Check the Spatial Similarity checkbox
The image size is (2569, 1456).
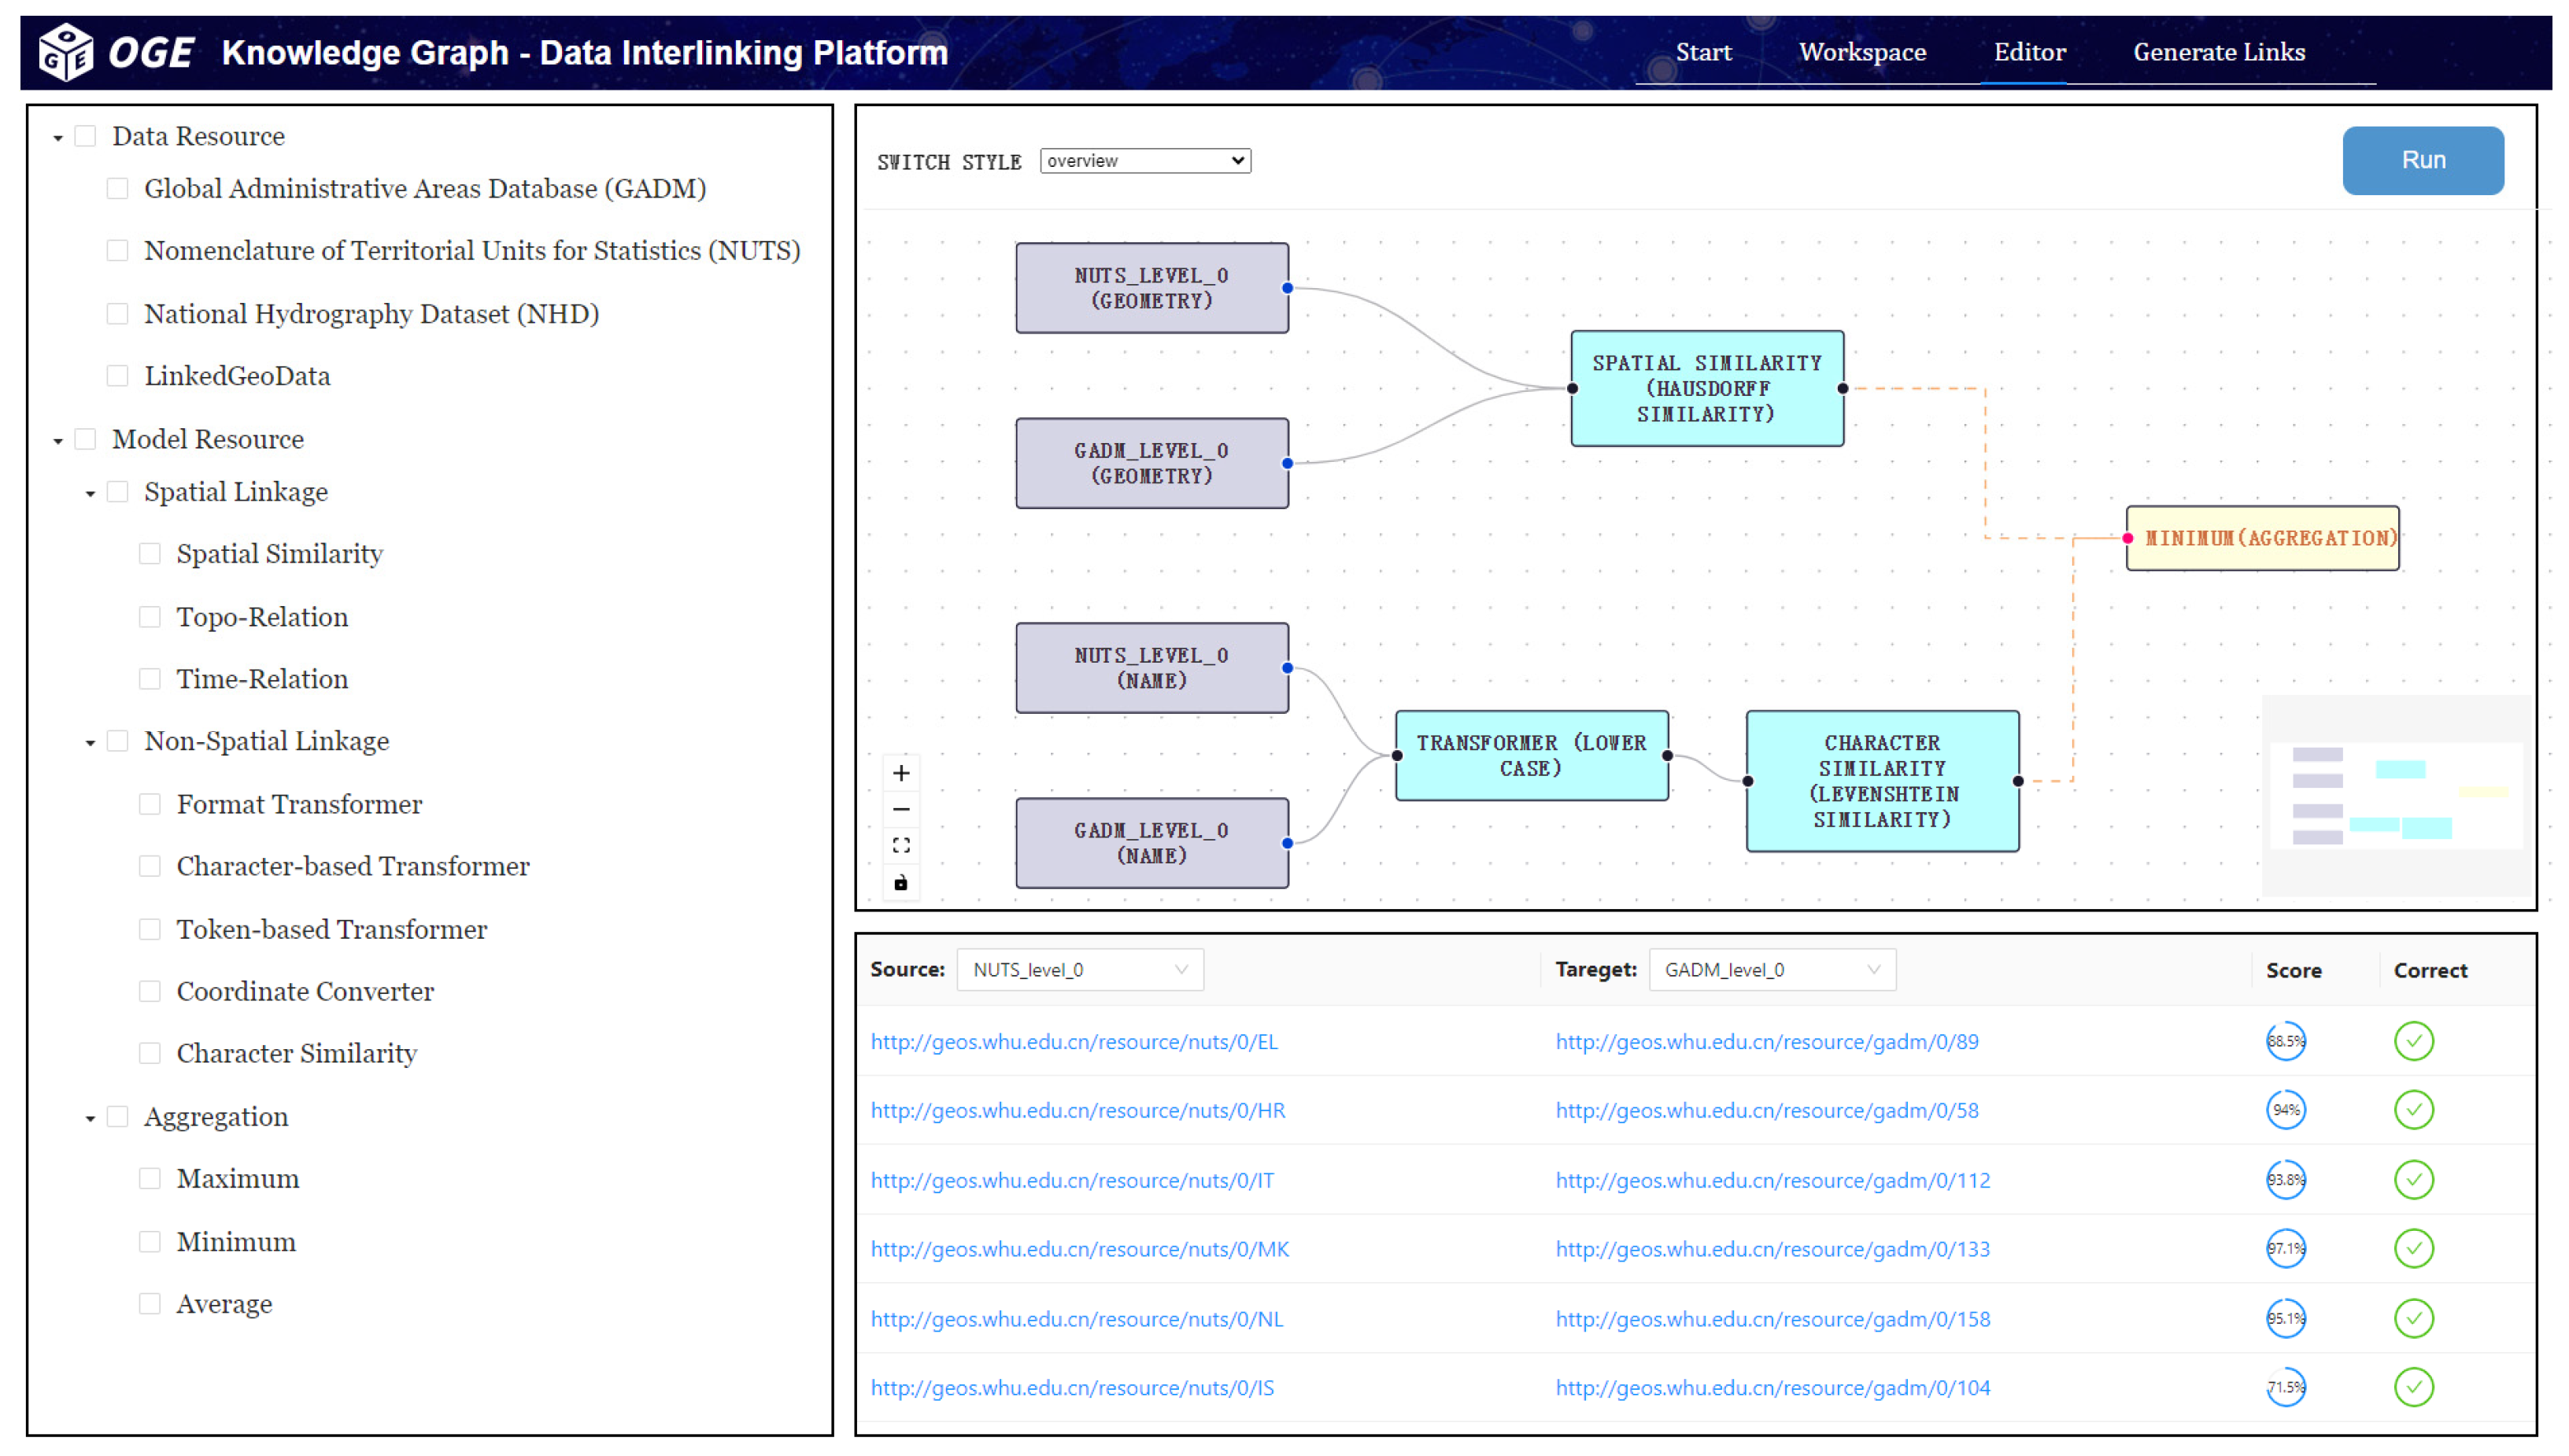tap(150, 554)
